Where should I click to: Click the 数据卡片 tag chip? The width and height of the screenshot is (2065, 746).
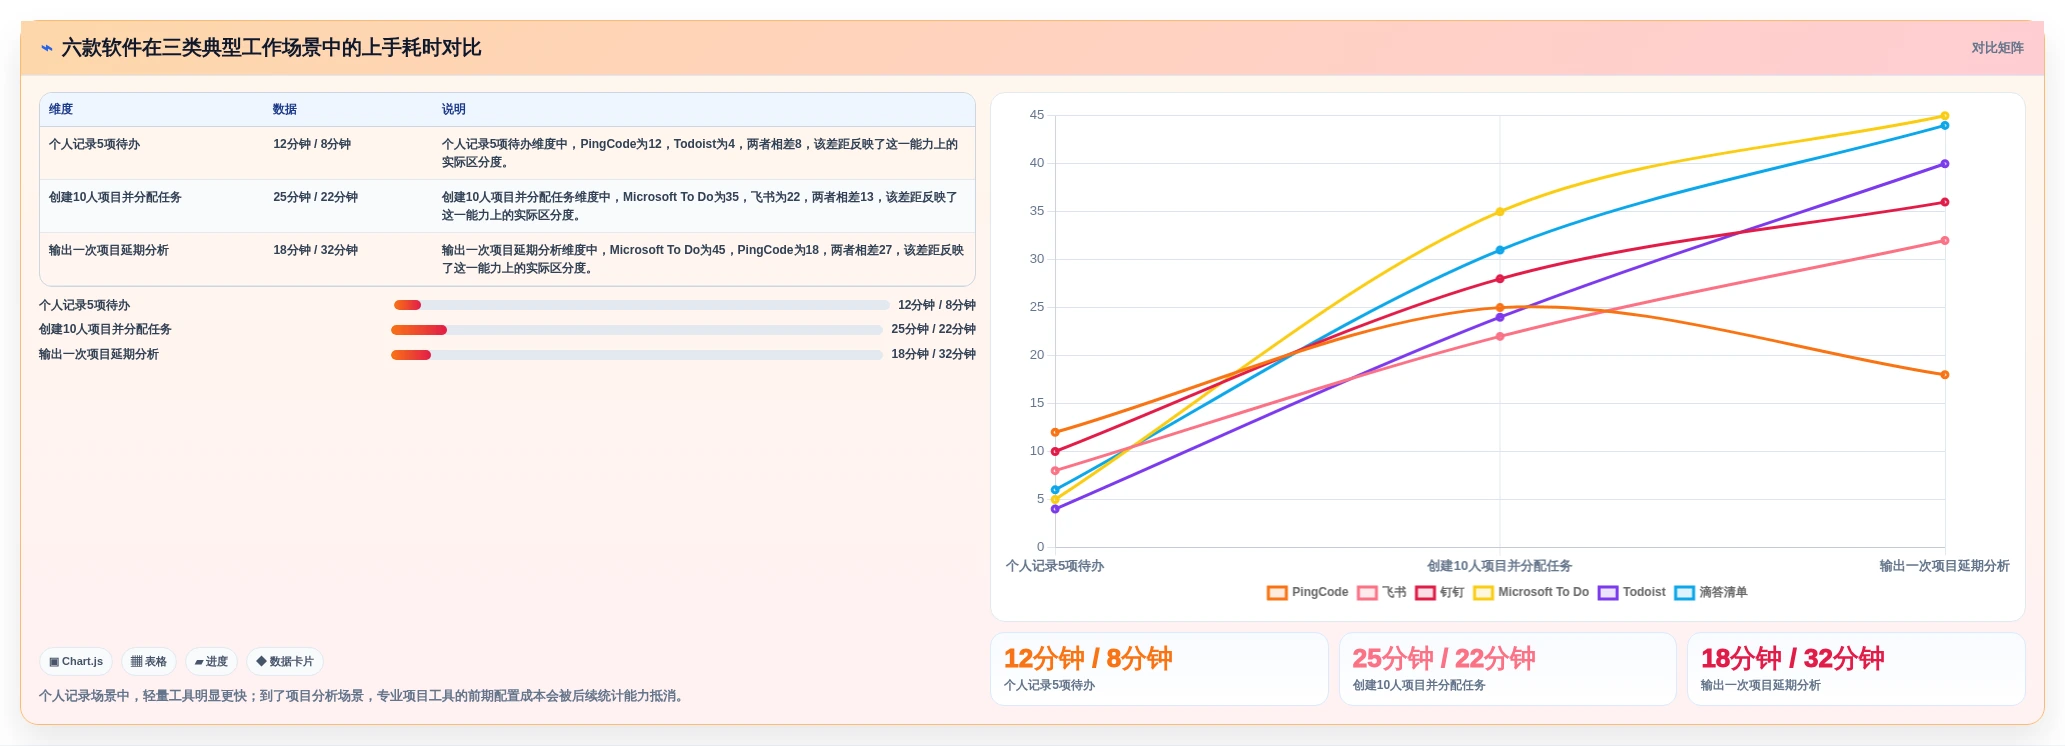[x=285, y=662]
